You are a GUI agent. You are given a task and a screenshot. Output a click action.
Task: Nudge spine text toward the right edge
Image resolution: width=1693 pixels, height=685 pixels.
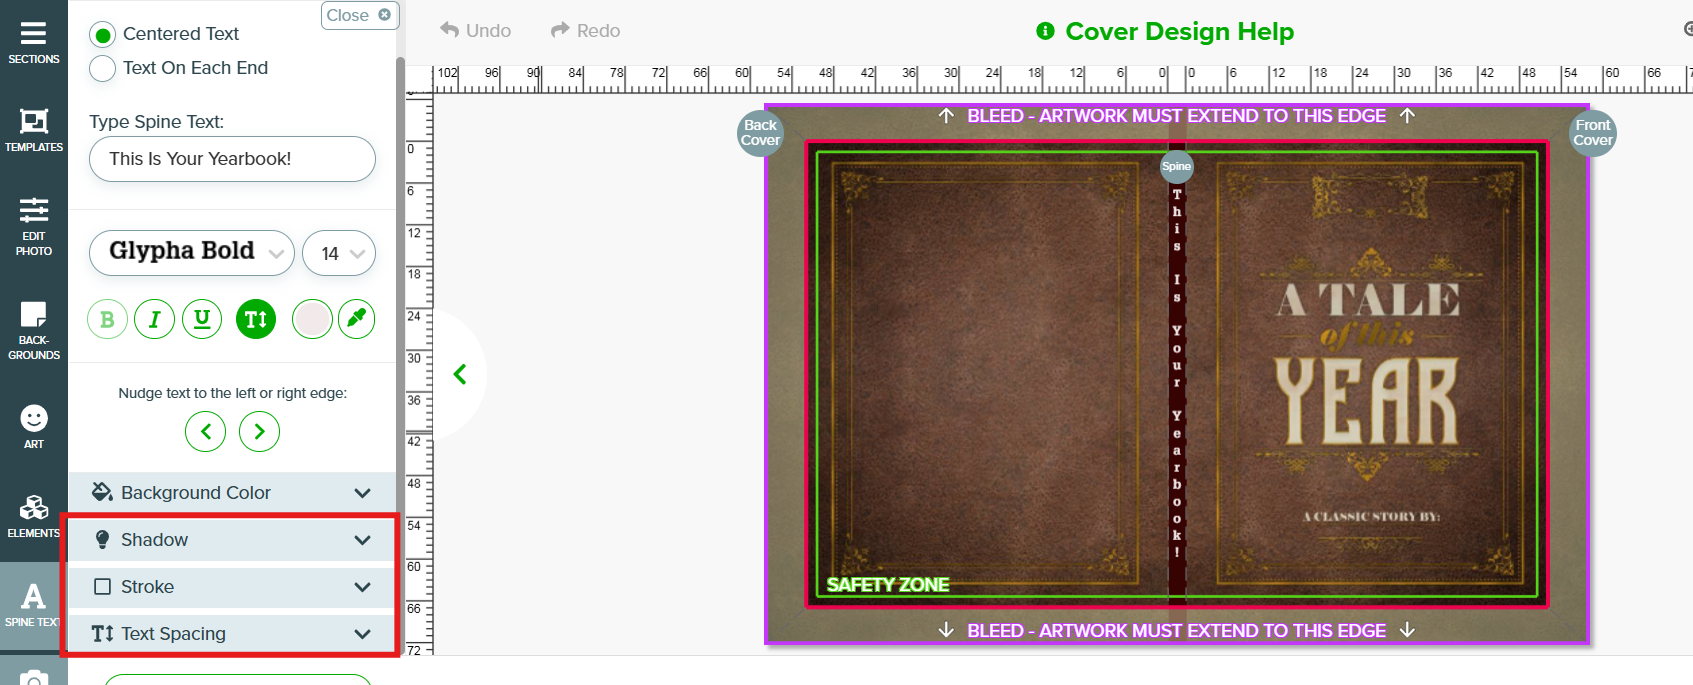coord(259,432)
